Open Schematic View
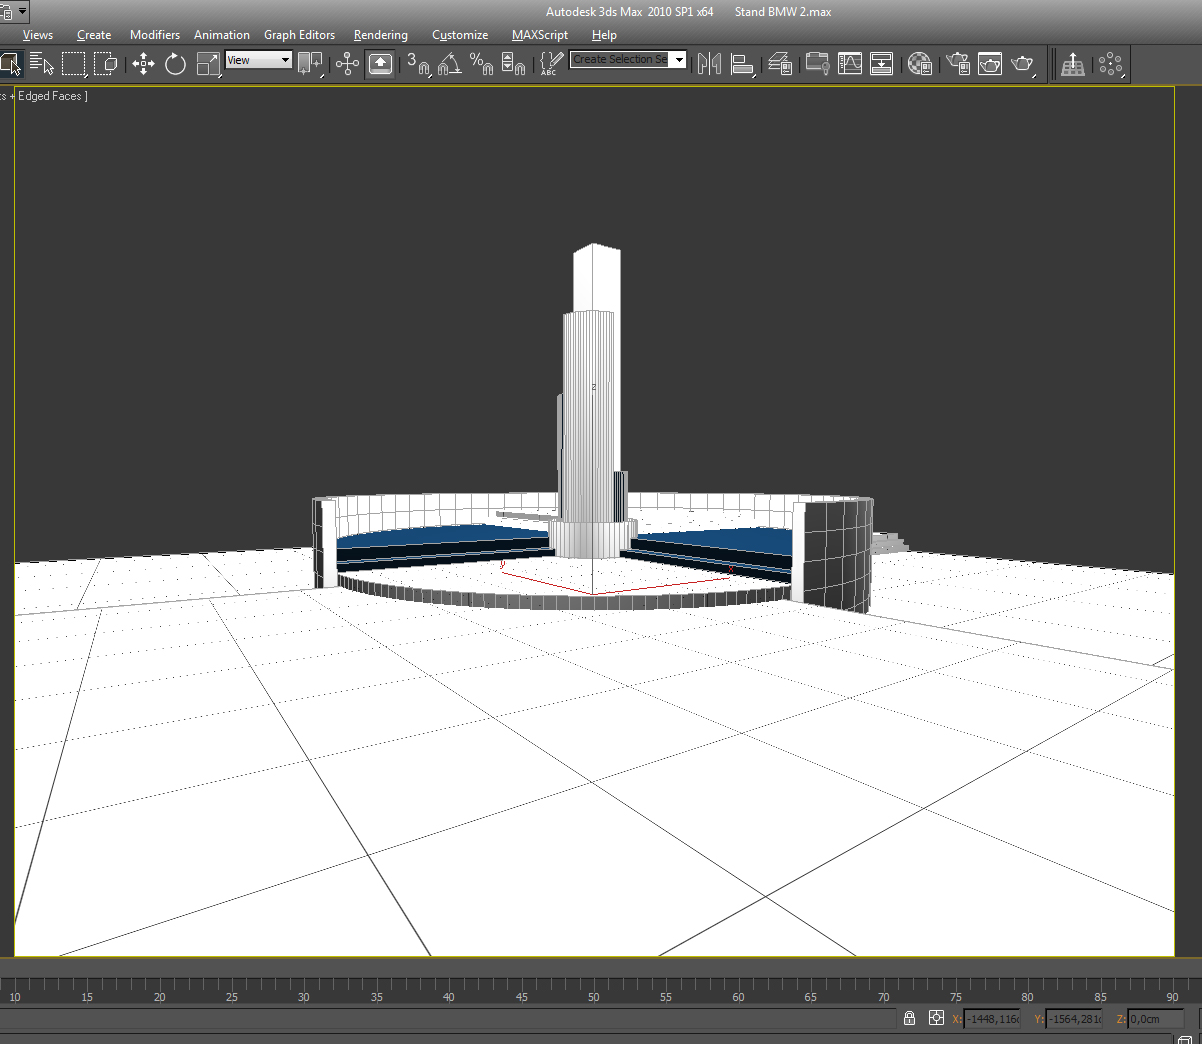The image size is (1202, 1044). pos(882,64)
